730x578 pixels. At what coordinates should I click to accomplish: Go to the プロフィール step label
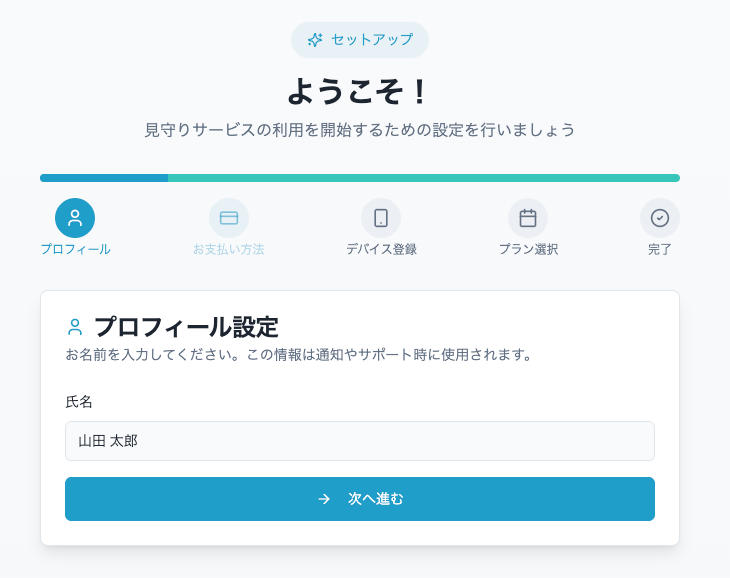tap(75, 249)
